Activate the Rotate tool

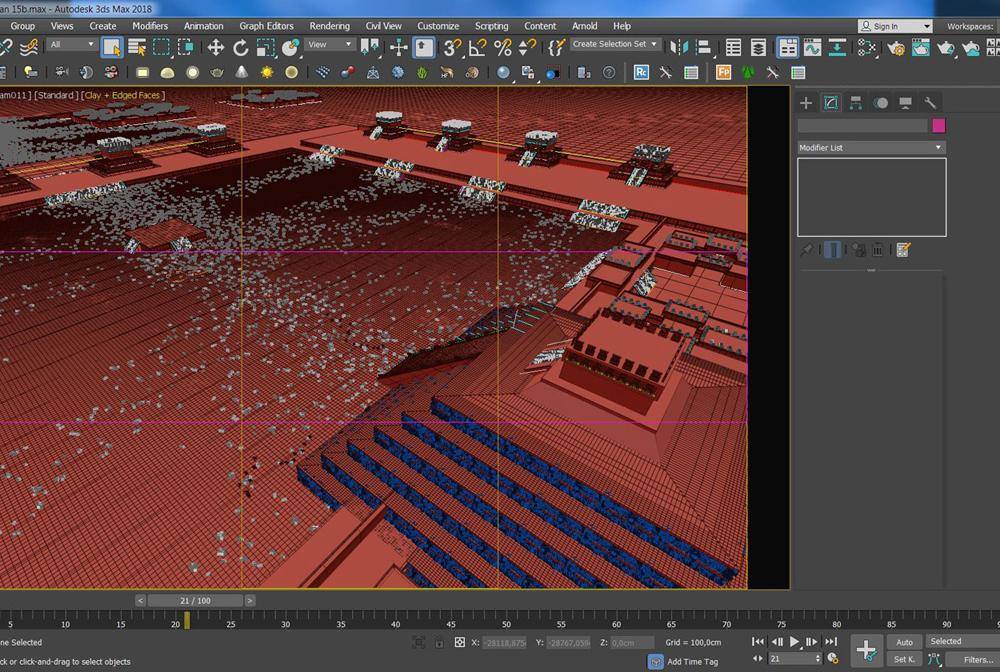pyautogui.click(x=240, y=47)
